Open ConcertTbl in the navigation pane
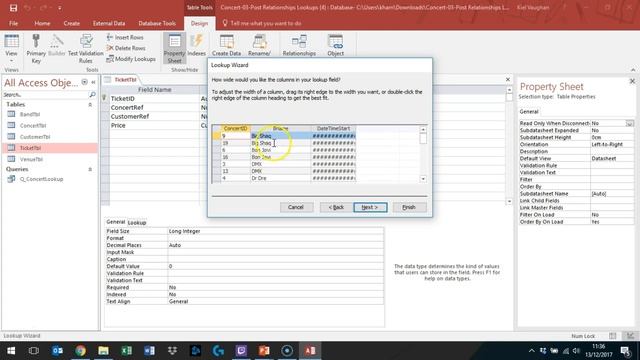The width and height of the screenshot is (640, 360). 33,125
